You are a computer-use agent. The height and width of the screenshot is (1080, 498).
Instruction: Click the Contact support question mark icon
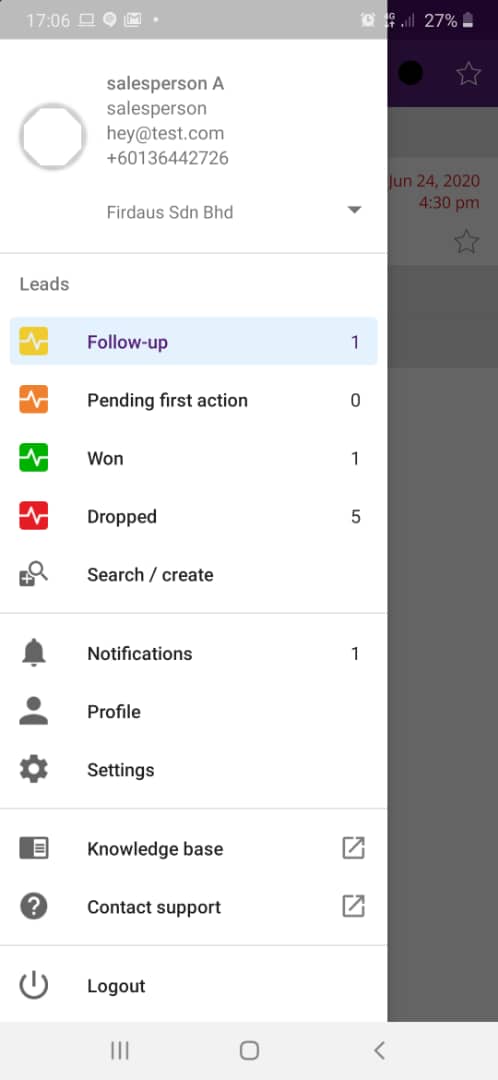[x=34, y=906]
